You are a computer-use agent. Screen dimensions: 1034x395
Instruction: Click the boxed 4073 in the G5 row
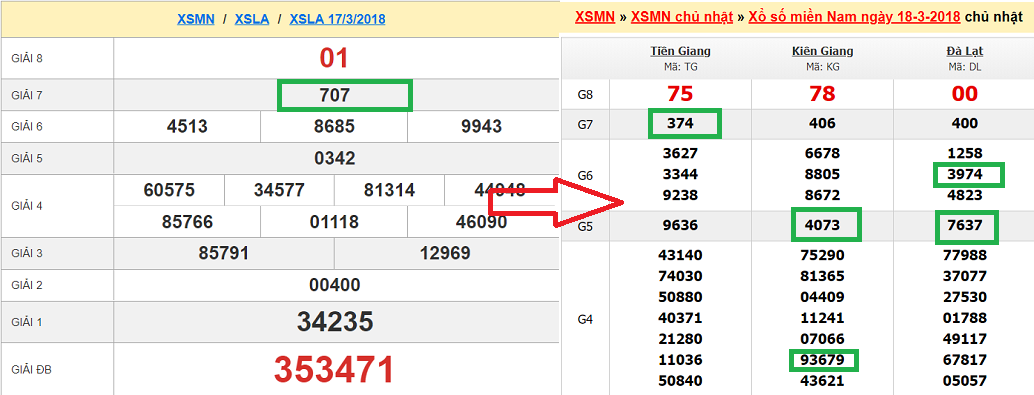point(826,225)
